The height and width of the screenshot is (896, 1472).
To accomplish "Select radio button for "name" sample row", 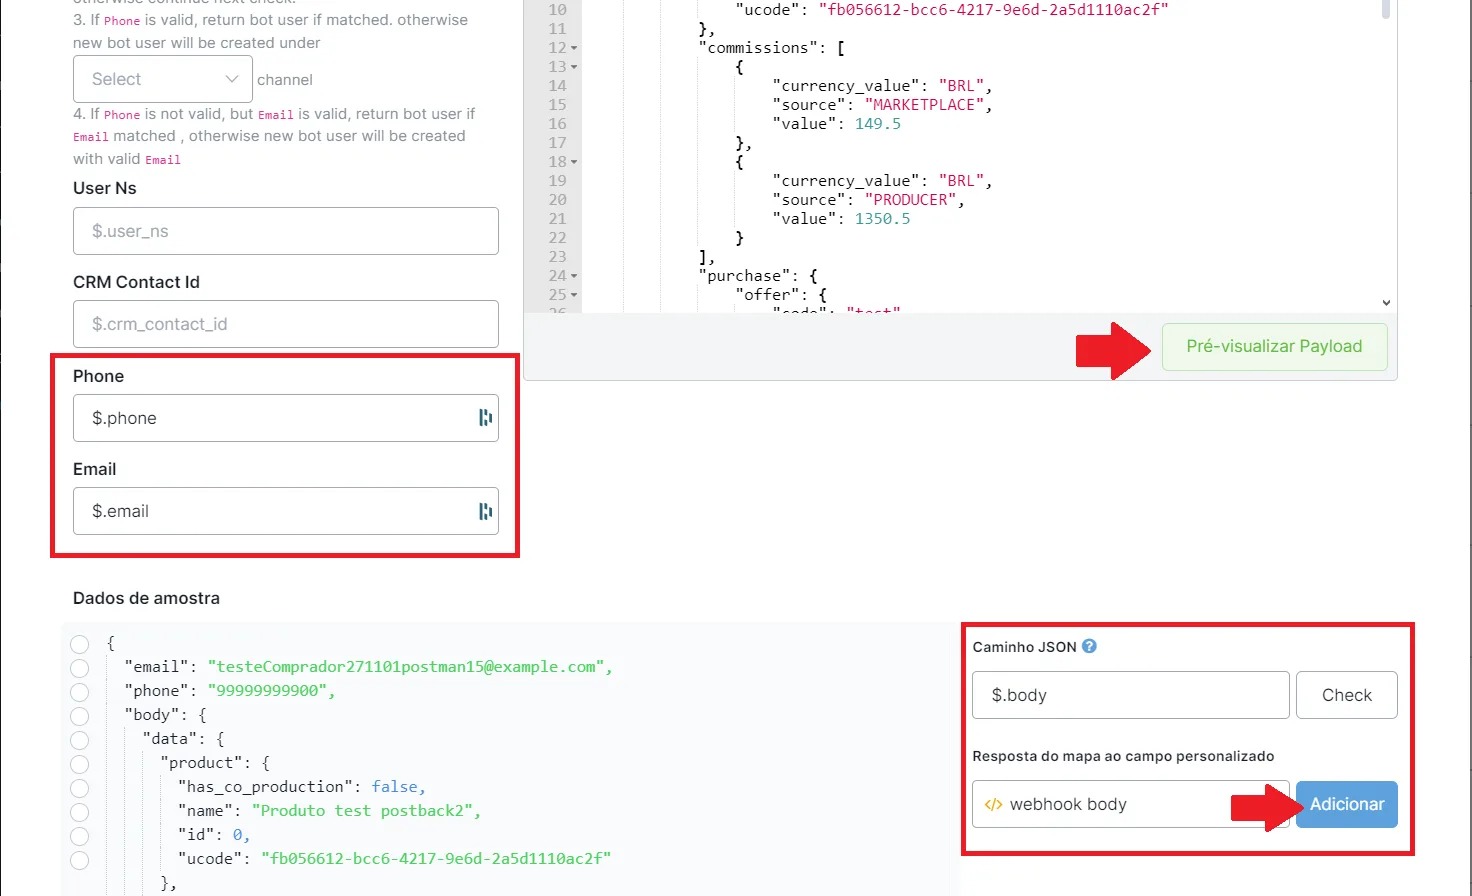I will click(x=80, y=812).
